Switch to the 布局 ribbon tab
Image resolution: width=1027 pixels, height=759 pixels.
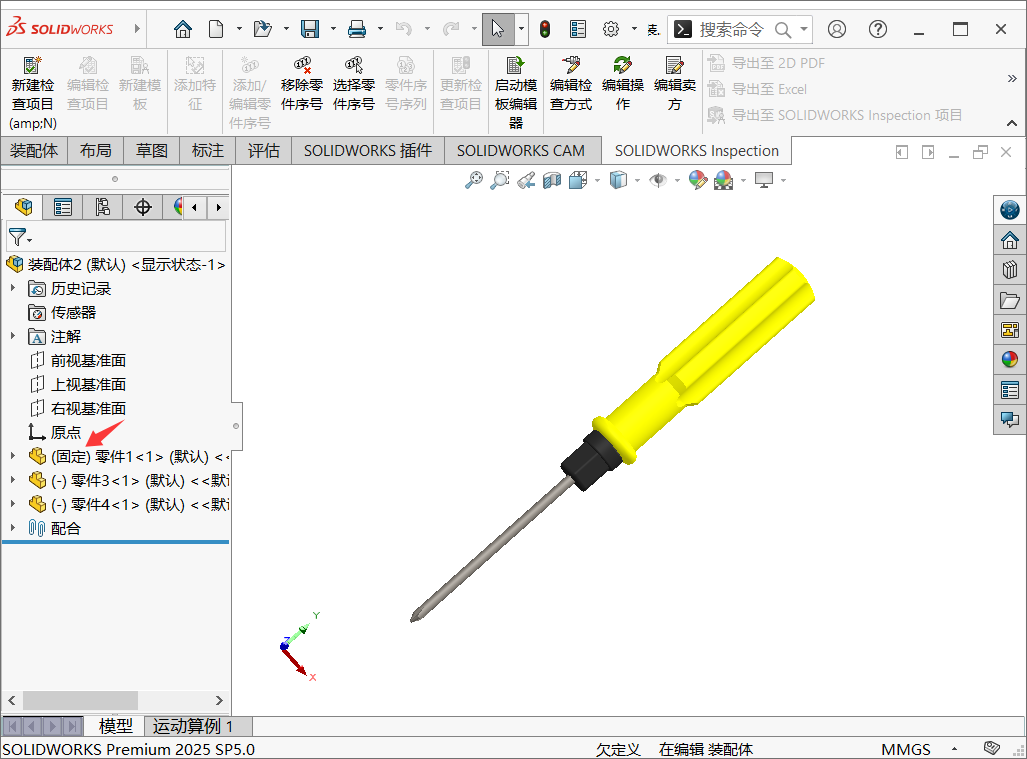point(96,151)
